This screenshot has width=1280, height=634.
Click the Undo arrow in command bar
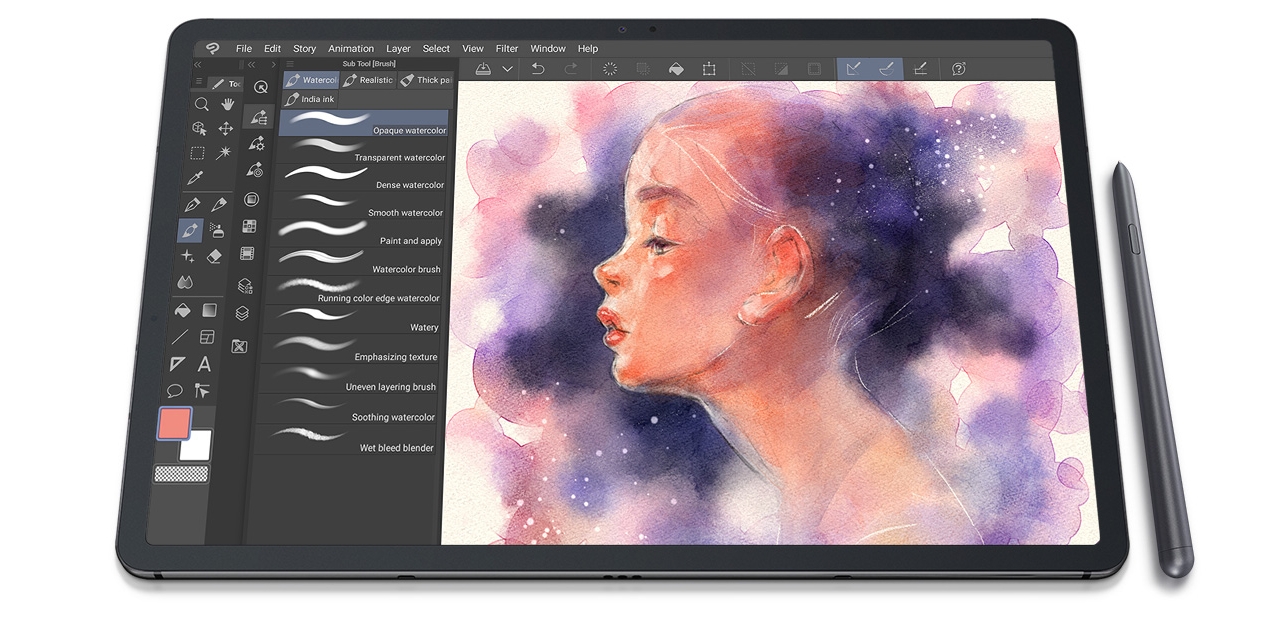click(x=538, y=69)
